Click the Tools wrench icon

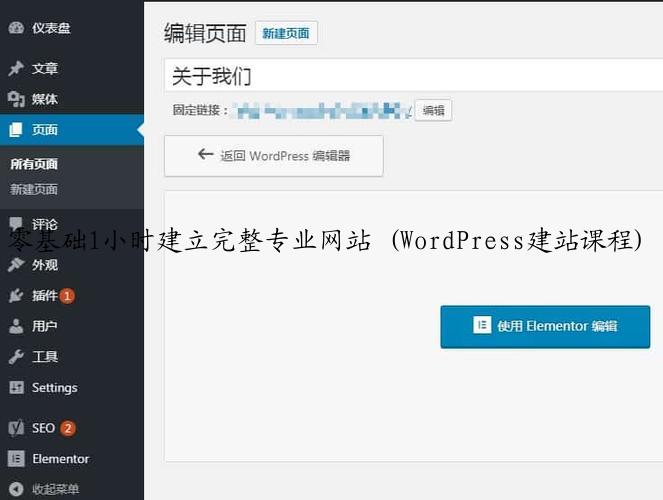pyautogui.click(x=16, y=357)
